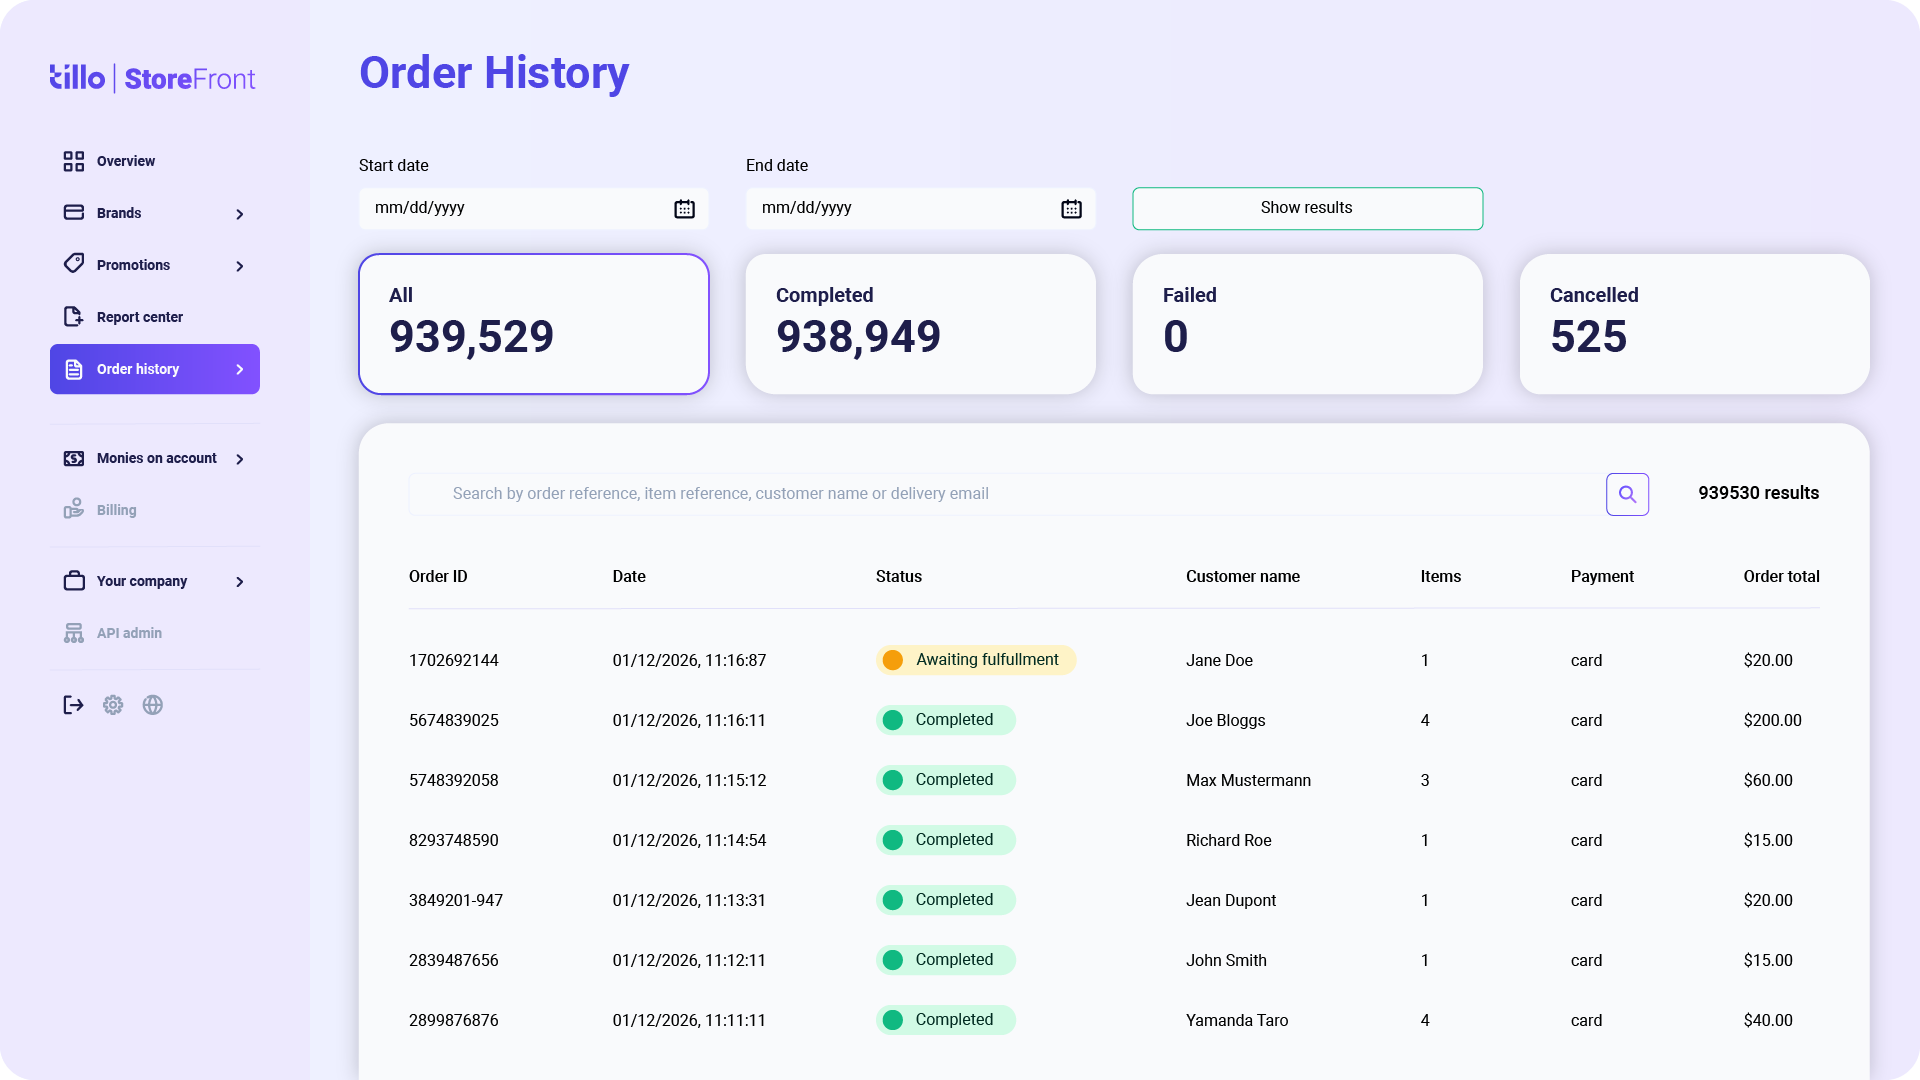Open Billing via its sidebar icon
This screenshot has width=1920, height=1080.
[74, 509]
